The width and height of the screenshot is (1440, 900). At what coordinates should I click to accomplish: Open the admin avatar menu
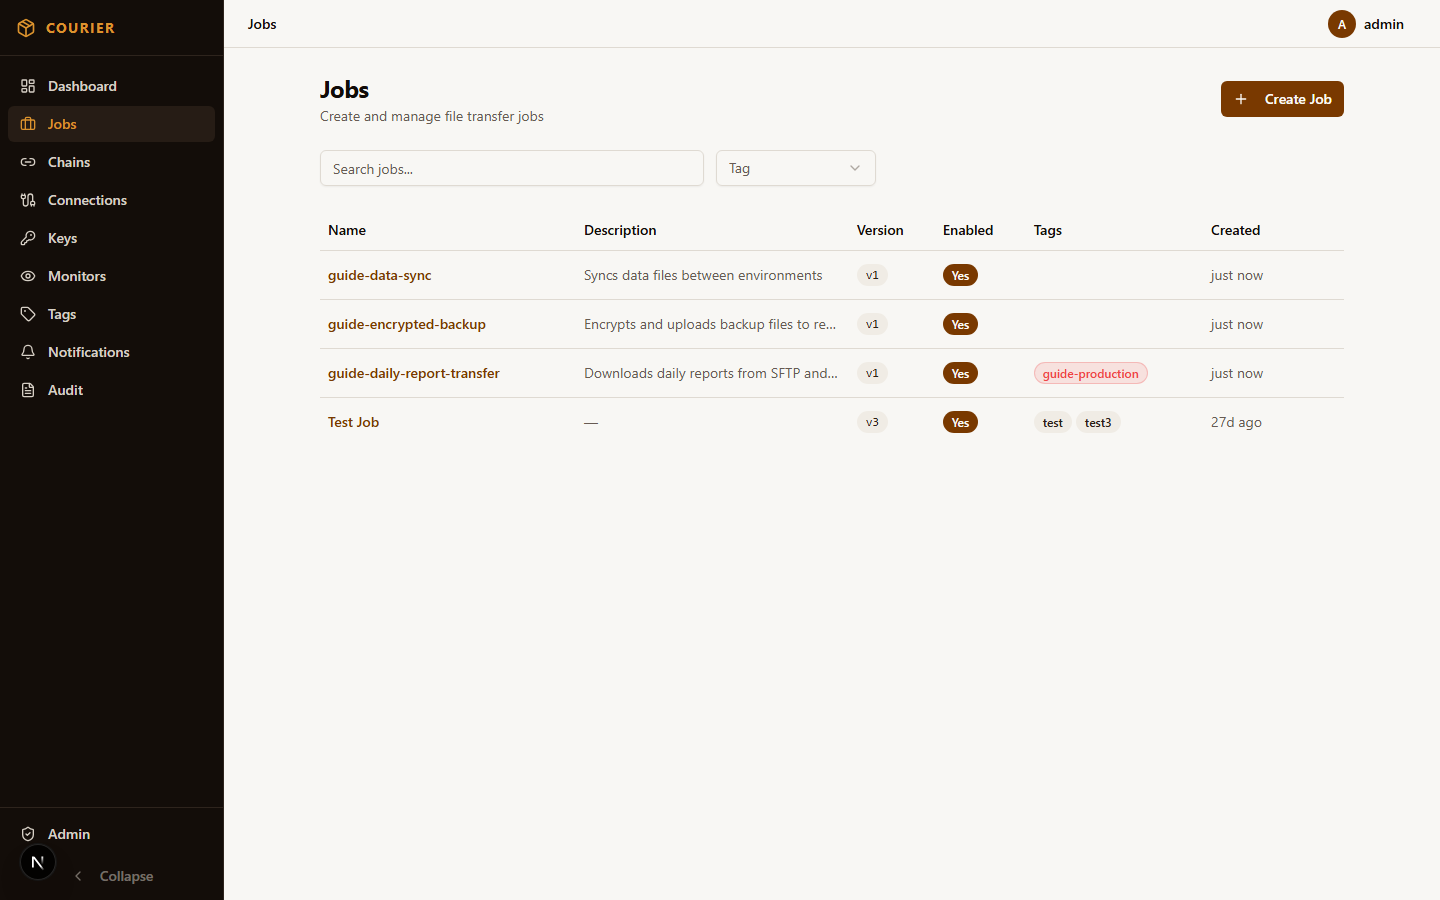tap(1341, 24)
